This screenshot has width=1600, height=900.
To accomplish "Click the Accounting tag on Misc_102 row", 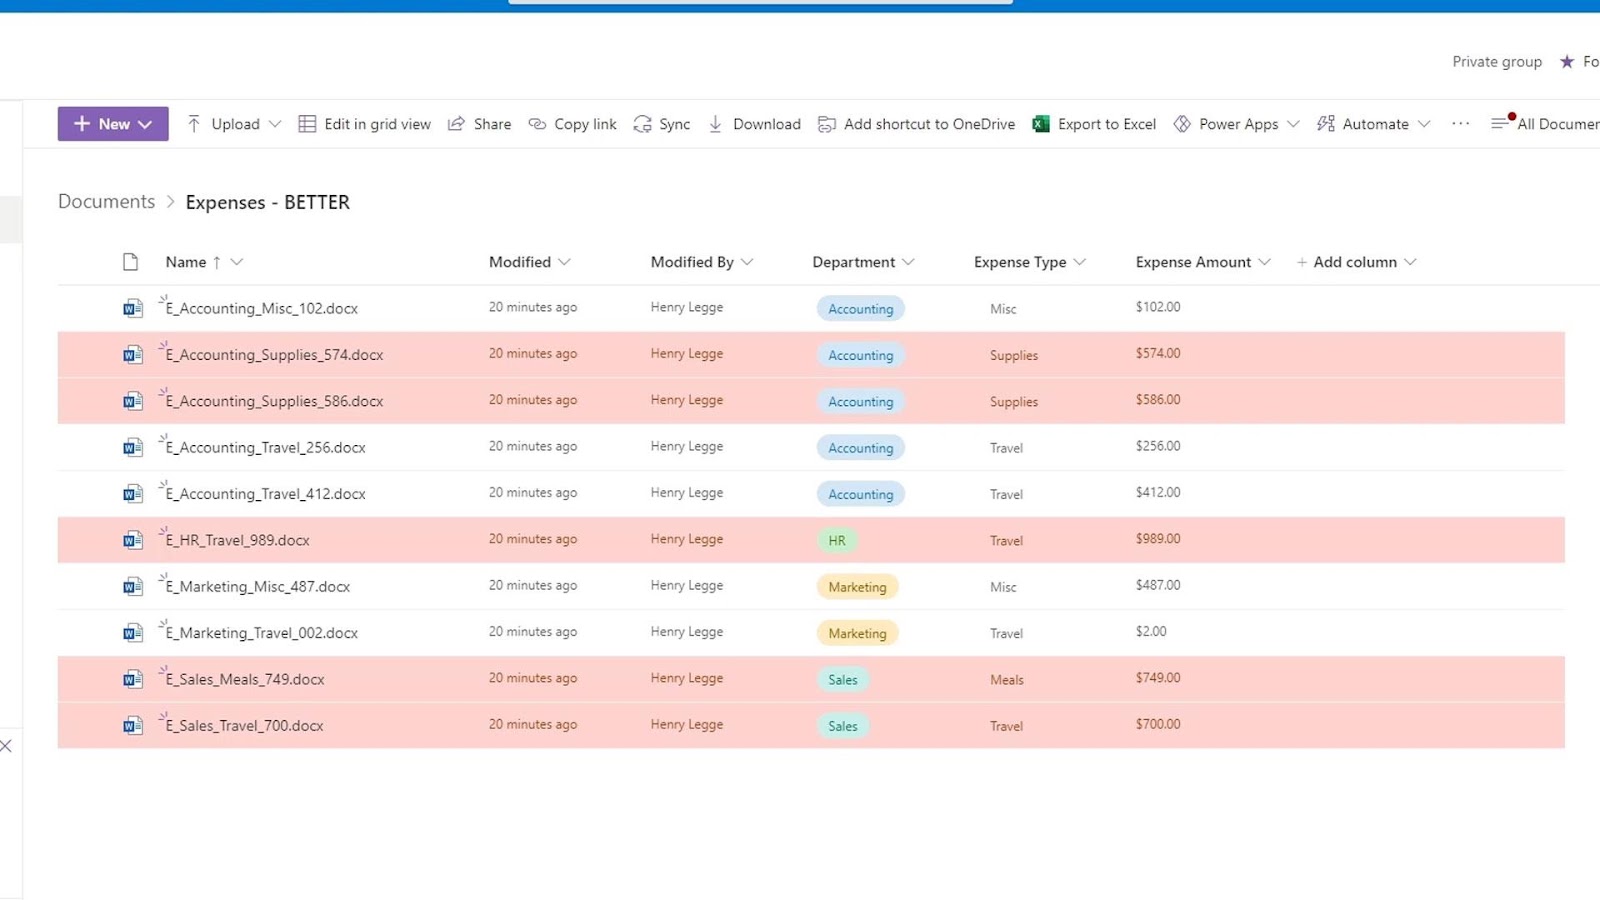I will point(860,309).
